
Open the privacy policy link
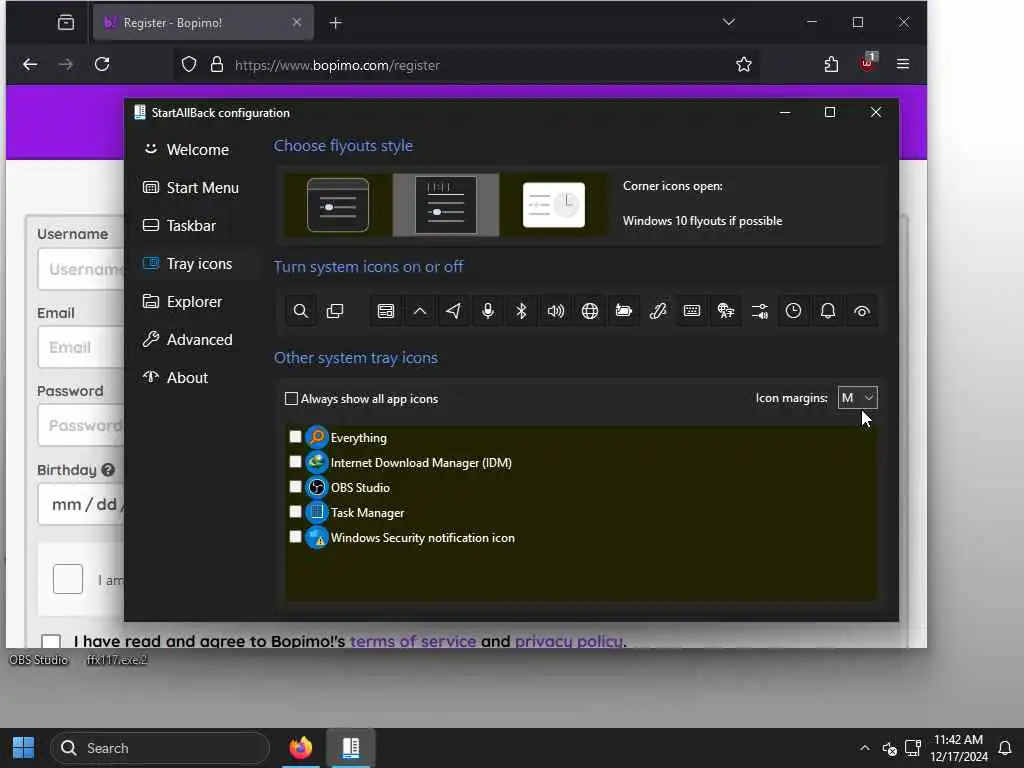click(x=569, y=641)
